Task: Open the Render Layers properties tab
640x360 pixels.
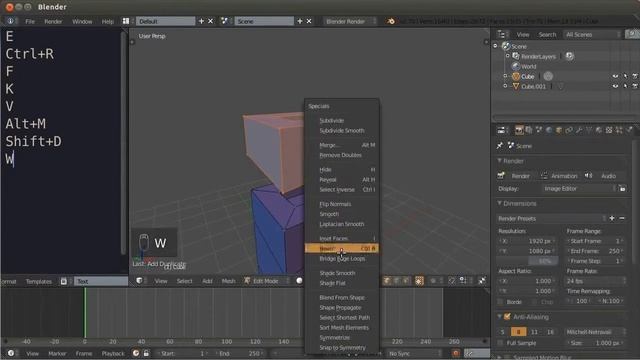Action: click(529, 130)
